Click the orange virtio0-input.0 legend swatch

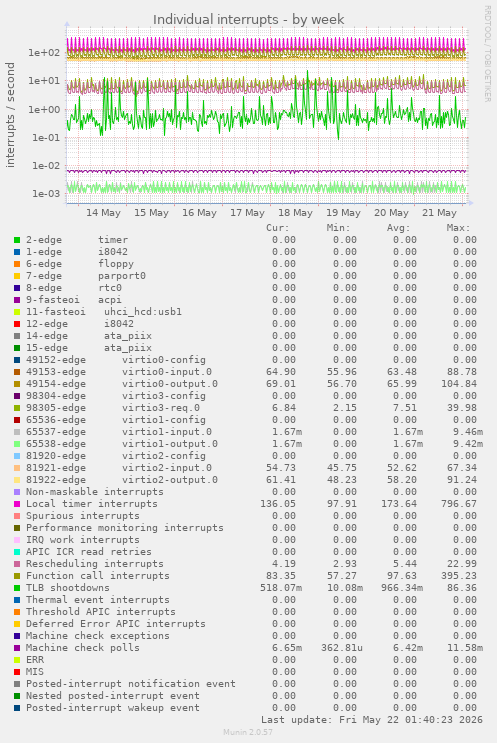[x=17, y=372]
